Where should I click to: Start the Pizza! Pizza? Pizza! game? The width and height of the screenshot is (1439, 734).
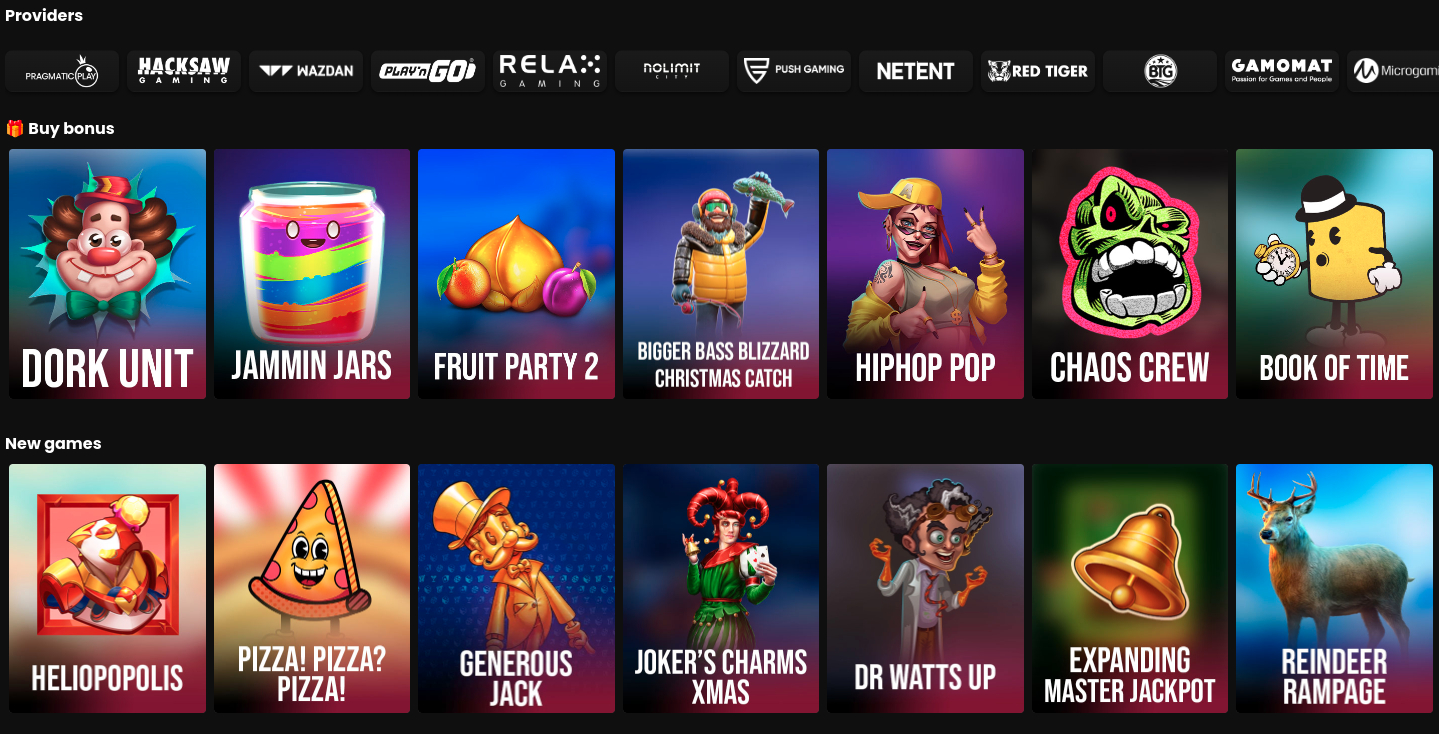click(312, 588)
